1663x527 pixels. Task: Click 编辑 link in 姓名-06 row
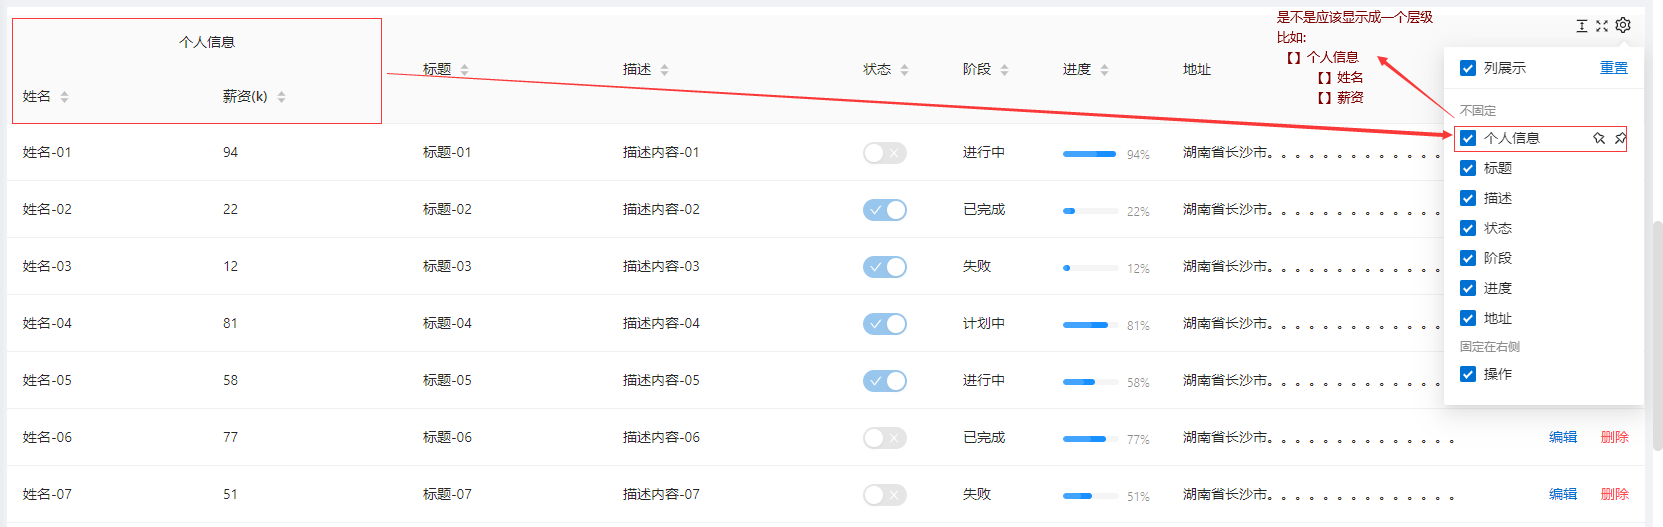click(x=1563, y=437)
